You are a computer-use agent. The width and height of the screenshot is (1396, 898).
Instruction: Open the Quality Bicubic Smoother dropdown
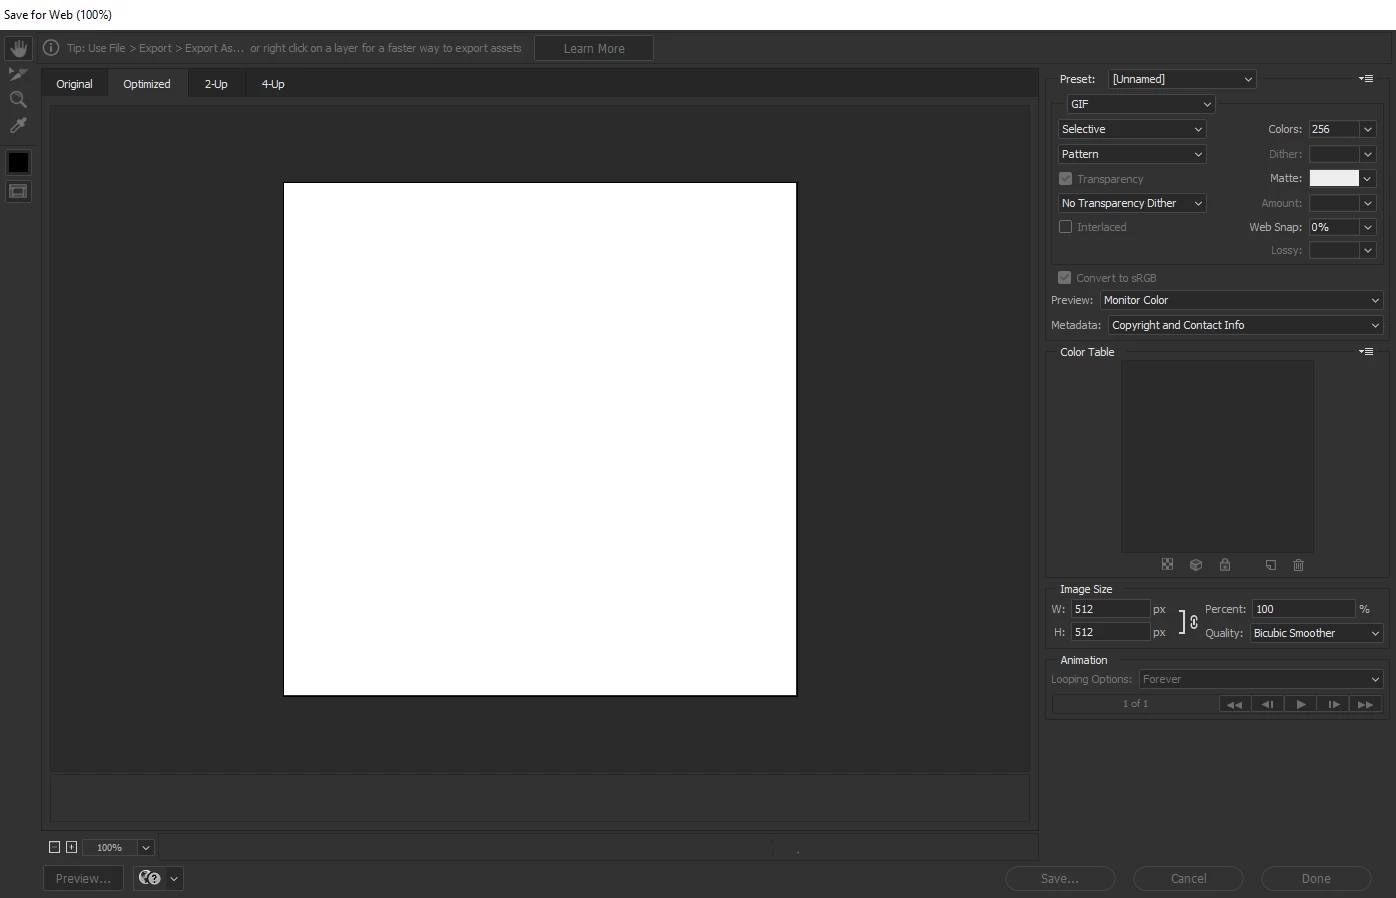(x=1316, y=633)
